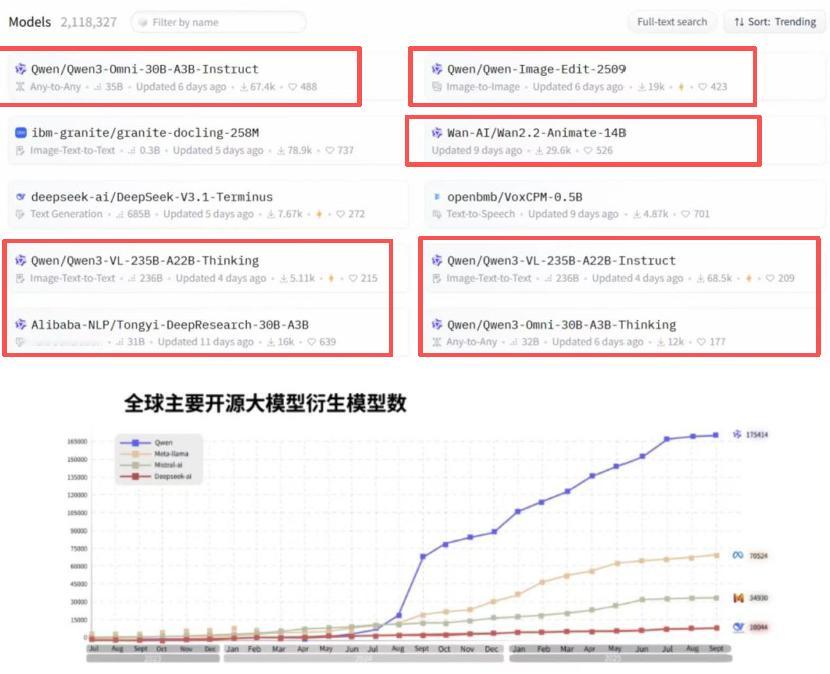Viewport: 830px width, 674px height.
Task: Open the Sort: Trending dropdown
Action: pos(775,22)
